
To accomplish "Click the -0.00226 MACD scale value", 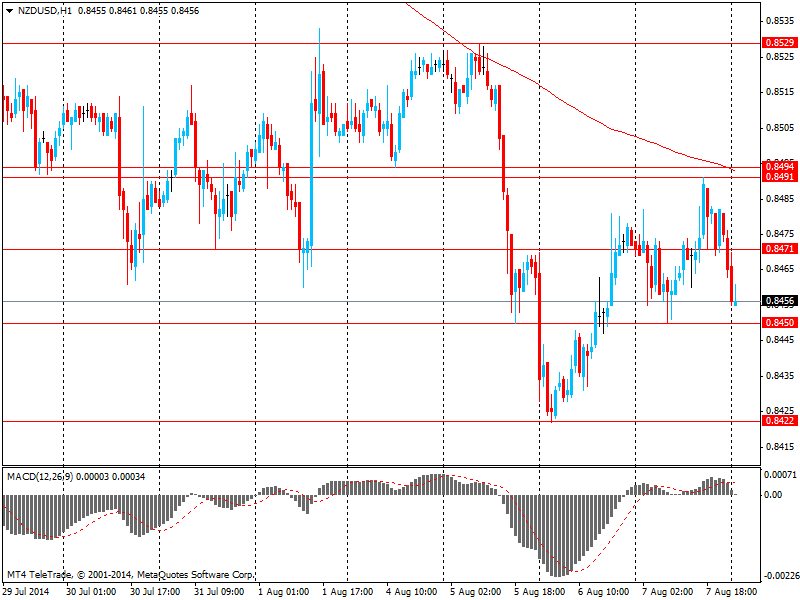I will coord(779,575).
